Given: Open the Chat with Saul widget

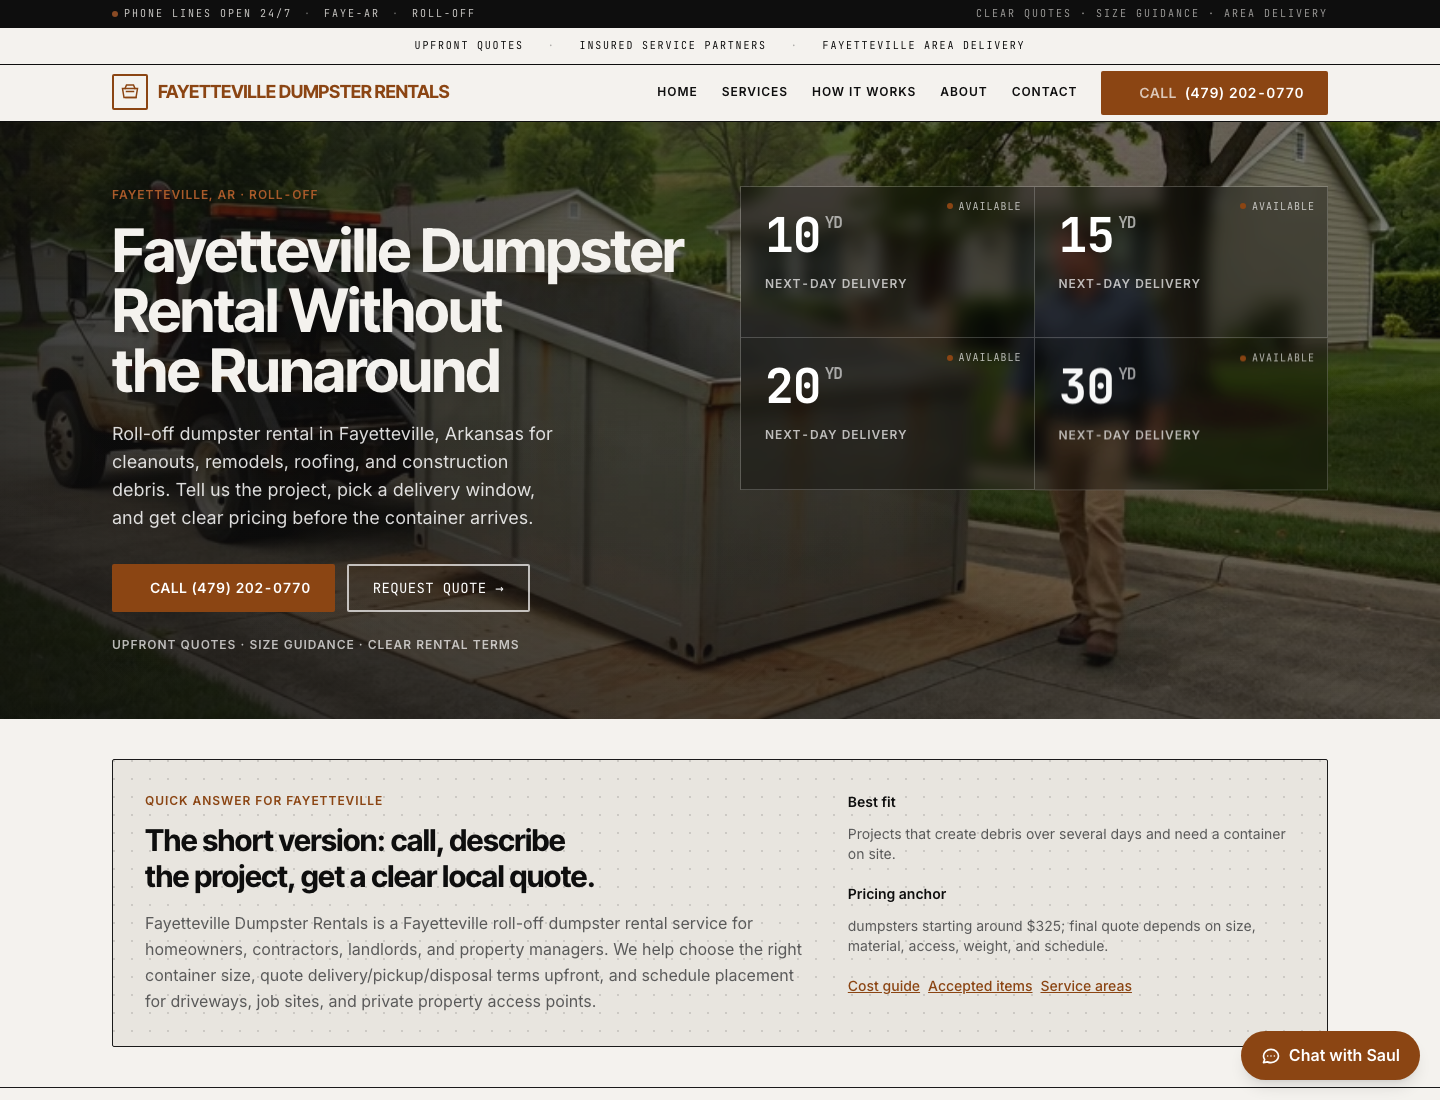Looking at the screenshot, I should point(1330,1056).
